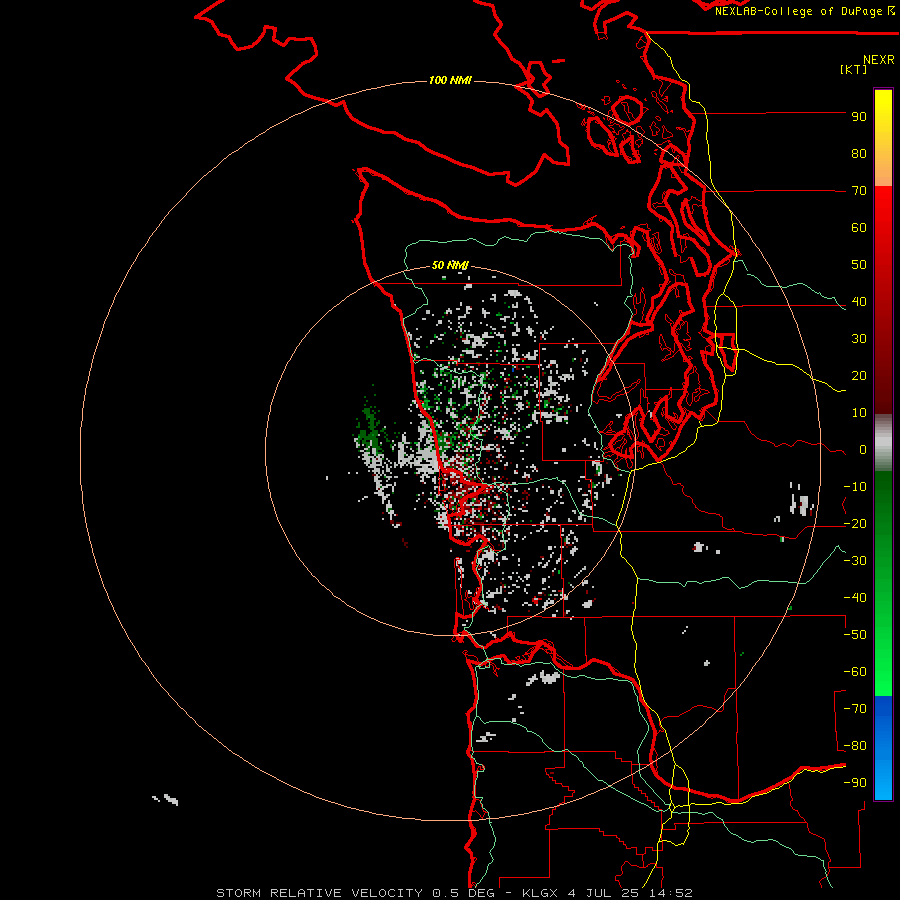Click the 60 knot label on scale
The image size is (900, 900).
[859, 227]
